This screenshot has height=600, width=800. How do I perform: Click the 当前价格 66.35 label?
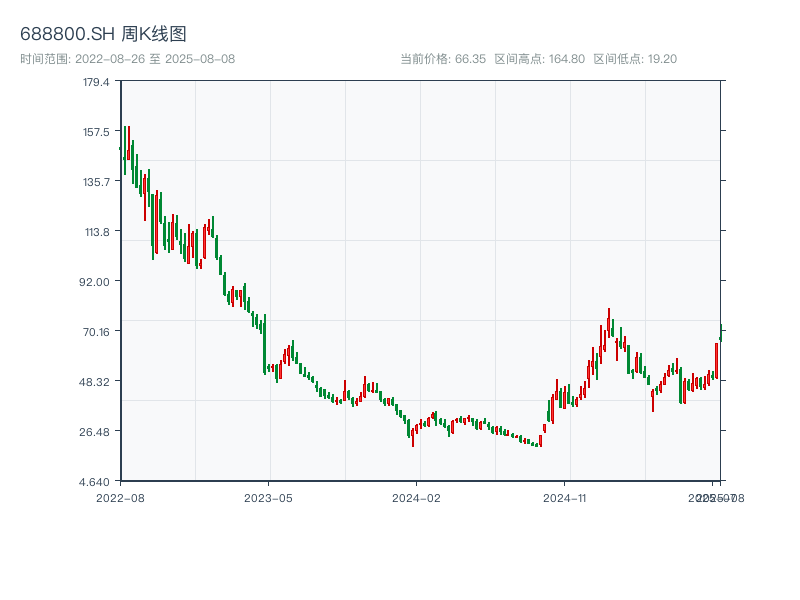[442, 59]
